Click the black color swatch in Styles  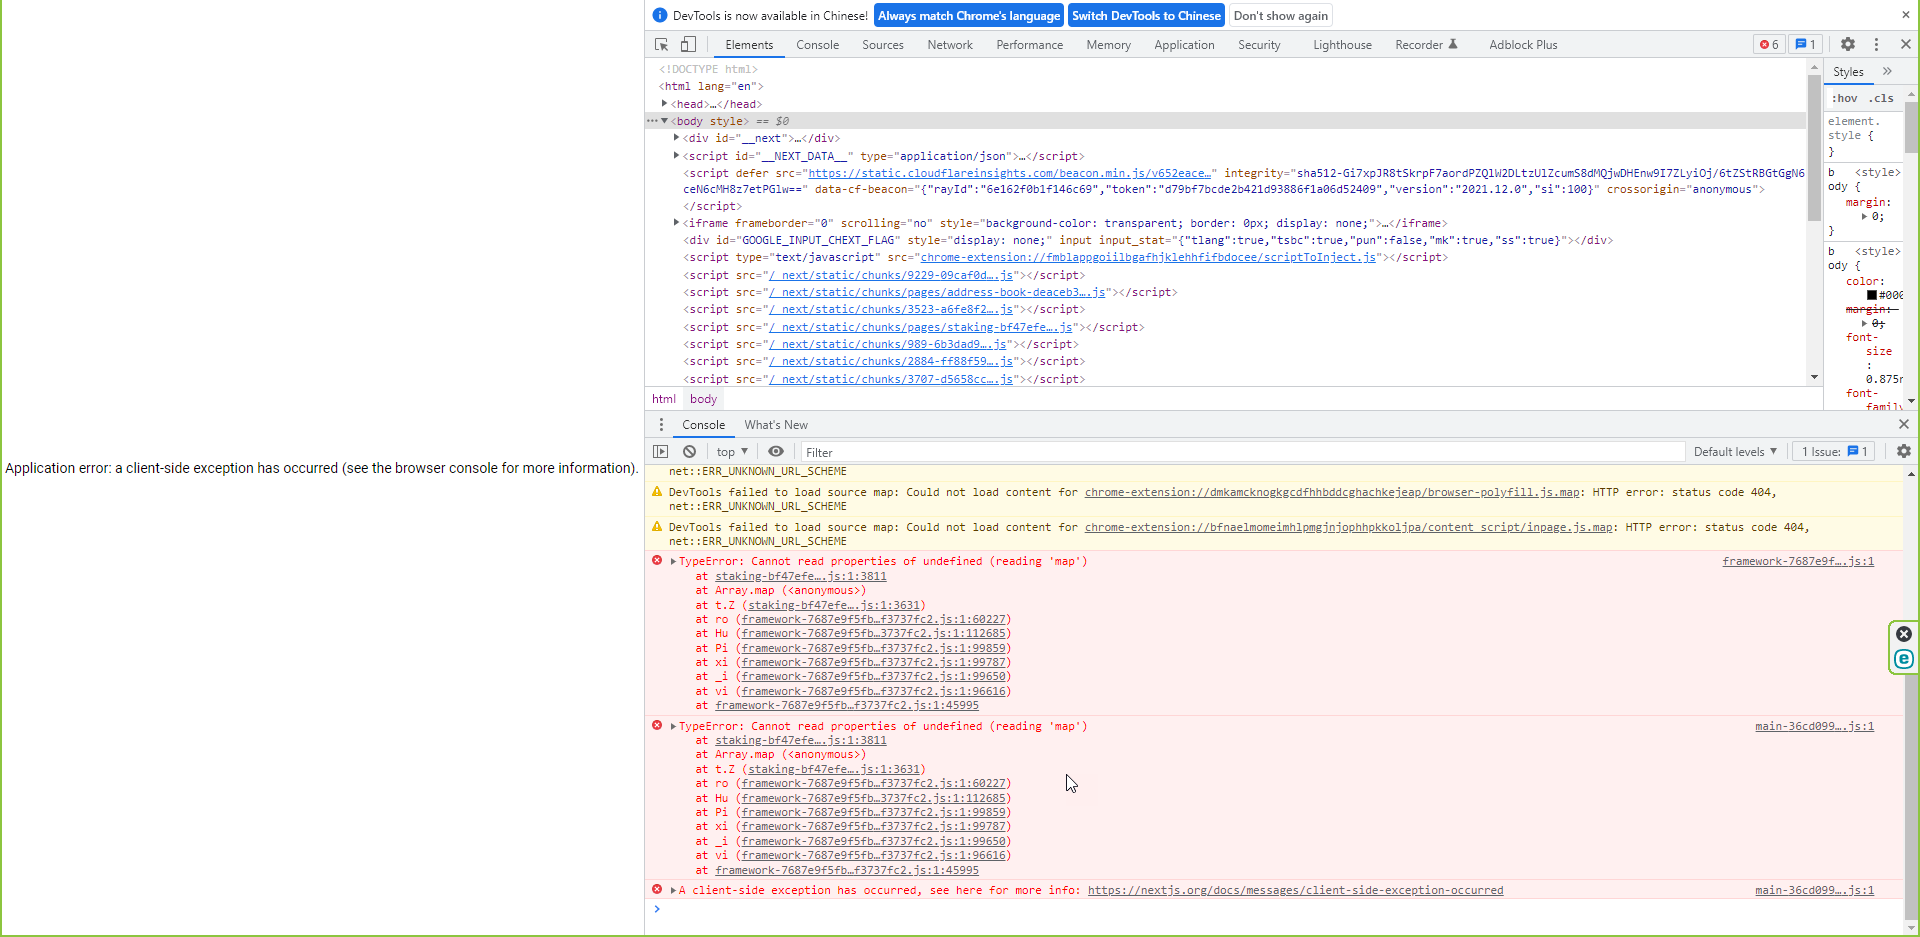point(1872,295)
